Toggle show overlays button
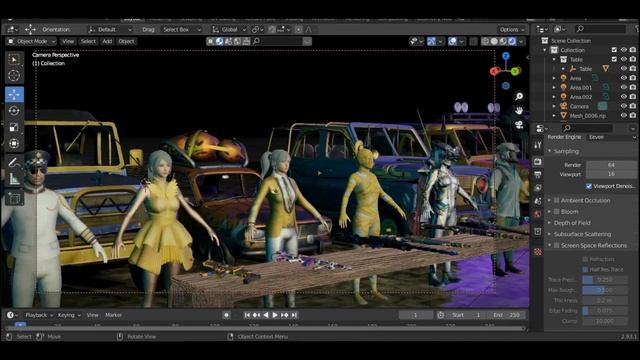 [x=453, y=41]
